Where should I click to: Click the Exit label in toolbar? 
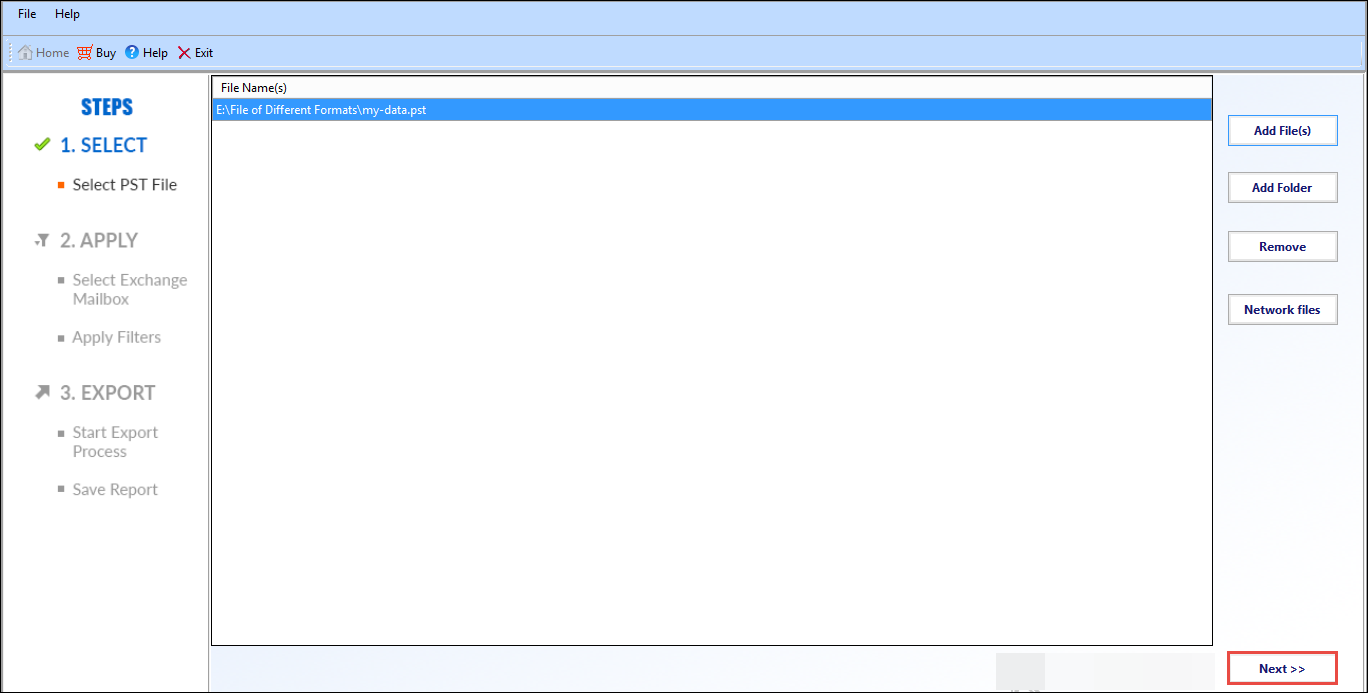204,53
